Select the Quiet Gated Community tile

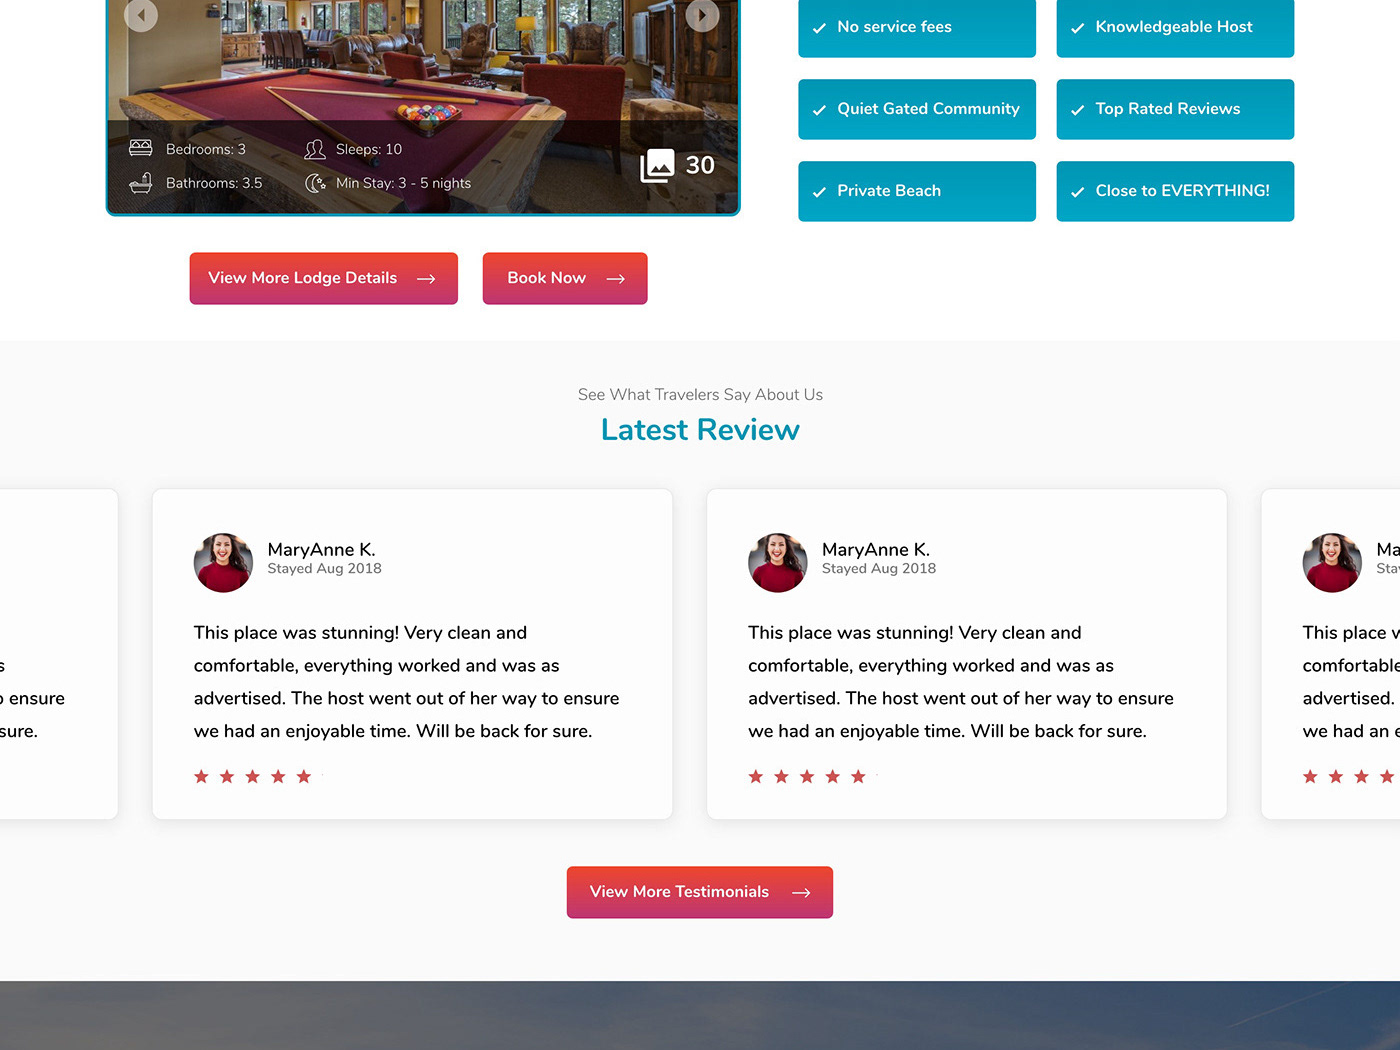(x=917, y=109)
